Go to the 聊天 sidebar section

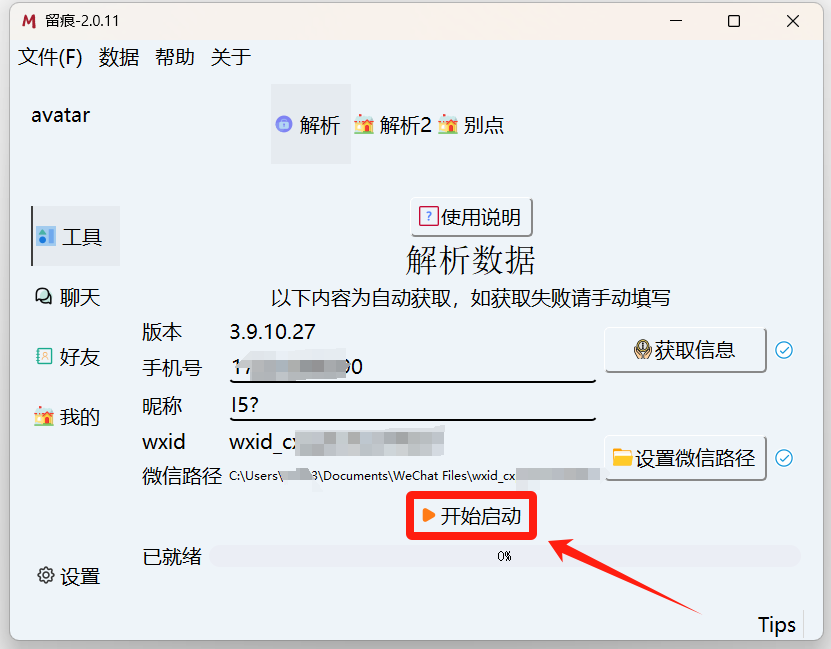tap(68, 297)
